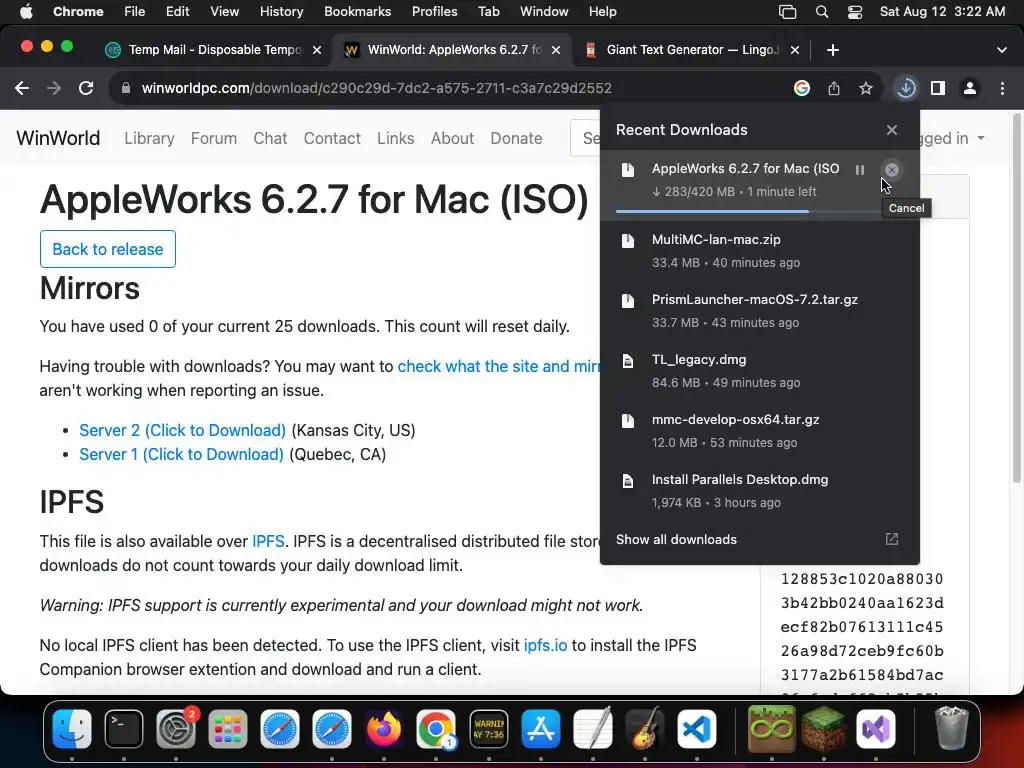Open the Trash in the Dock
The height and width of the screenshot is (768, 1024).
(x=952, y=728)
